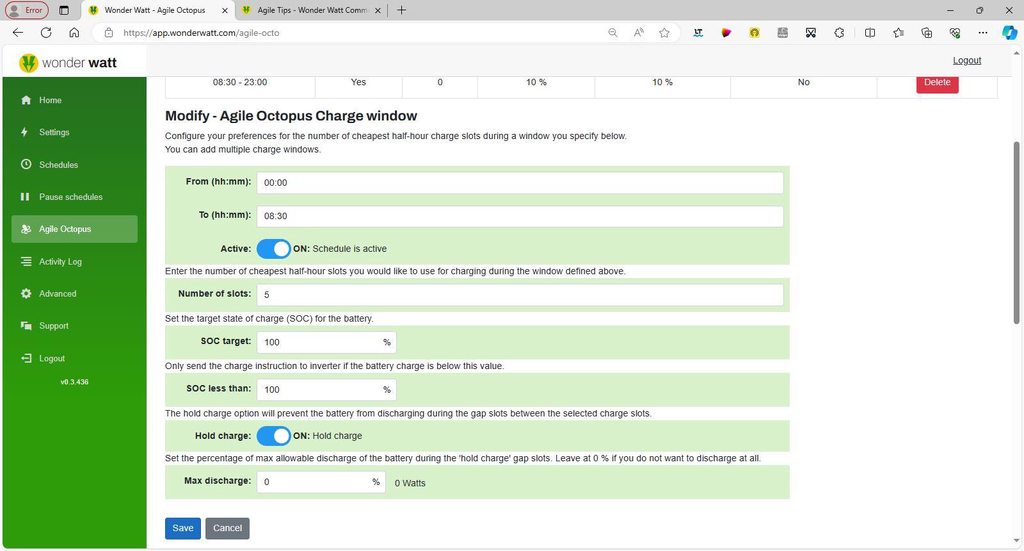The height and width of the screenshot is (551, 1024).
Task: Click the Pause schedules pause icon
Action: click(25, 197)
